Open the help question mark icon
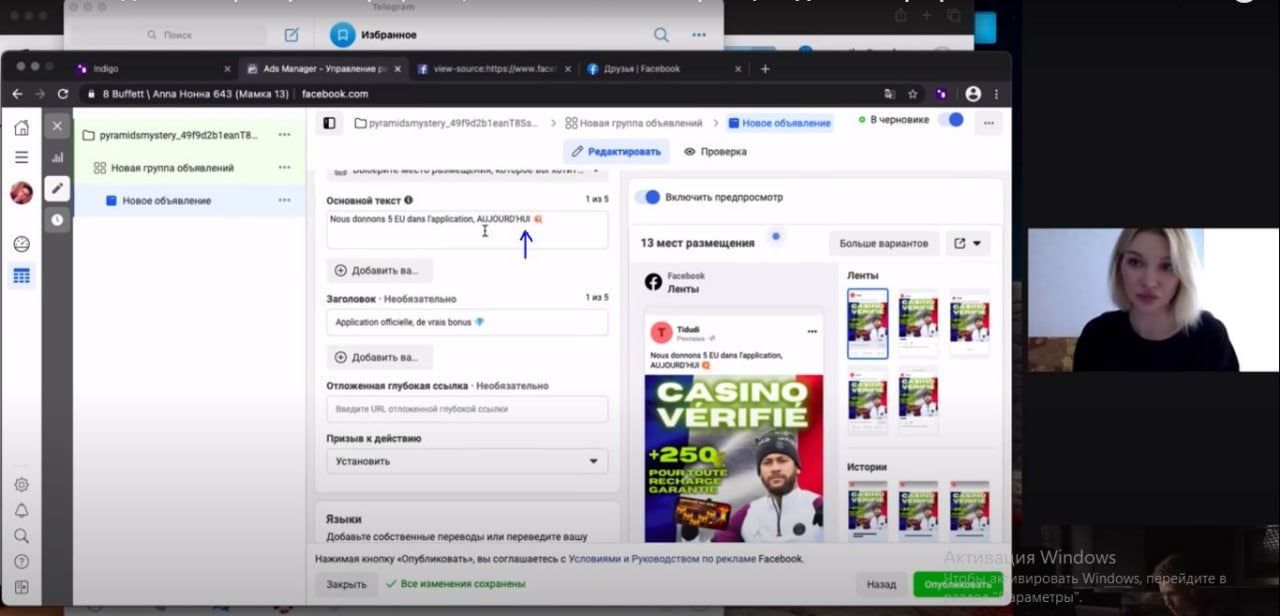The image size is (1280, 616). [21, 562]
